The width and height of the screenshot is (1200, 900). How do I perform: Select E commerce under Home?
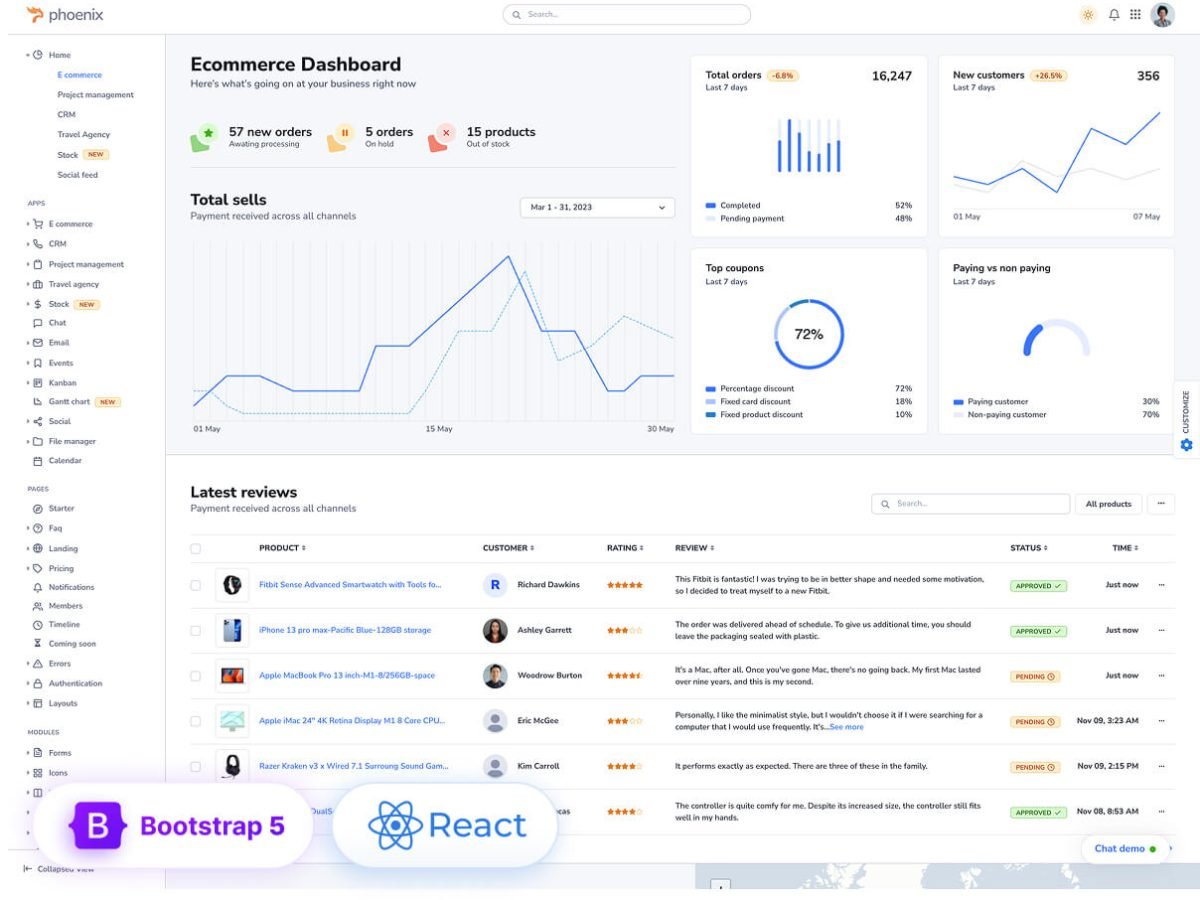[79, 75]
